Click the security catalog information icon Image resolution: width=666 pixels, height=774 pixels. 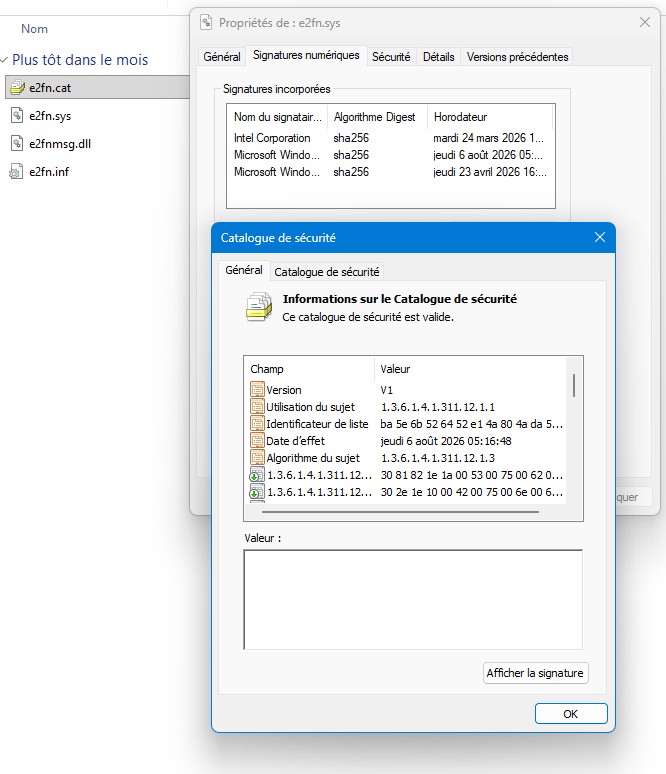[259, 307]
